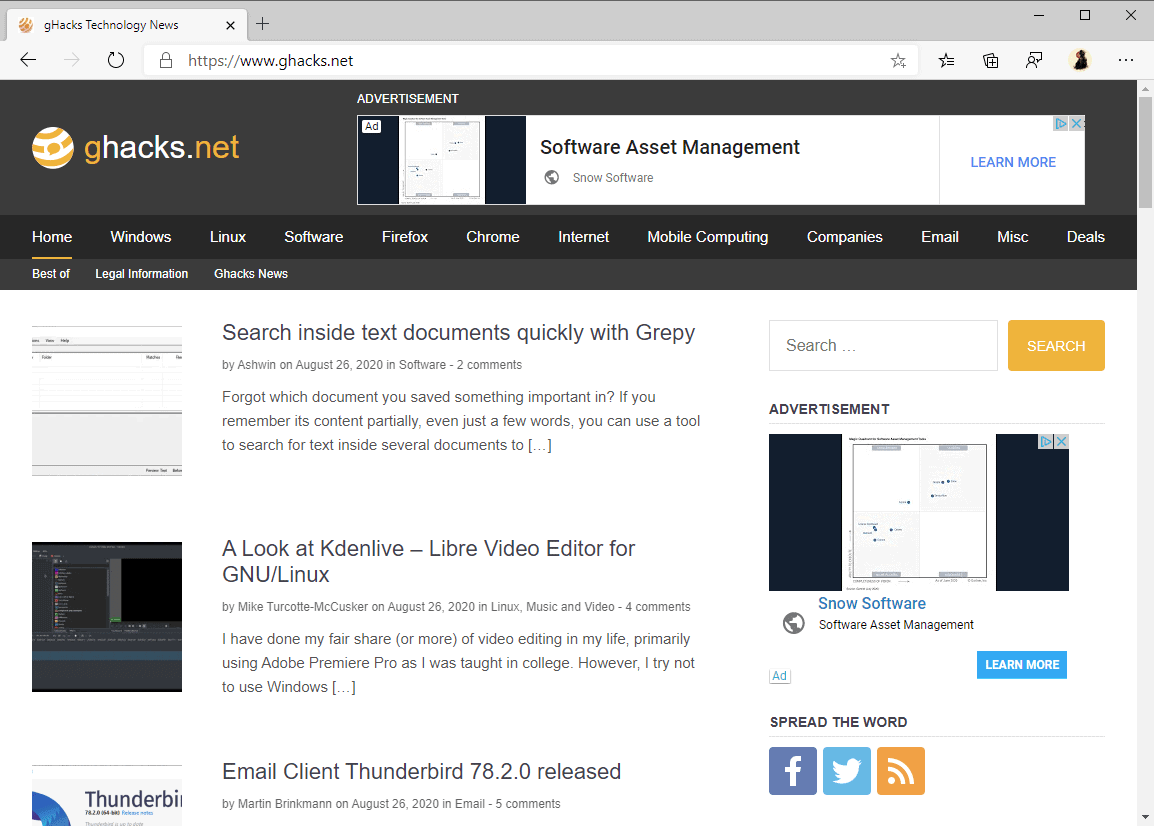Open a new tab with plus button

click(x=263, y=24)
